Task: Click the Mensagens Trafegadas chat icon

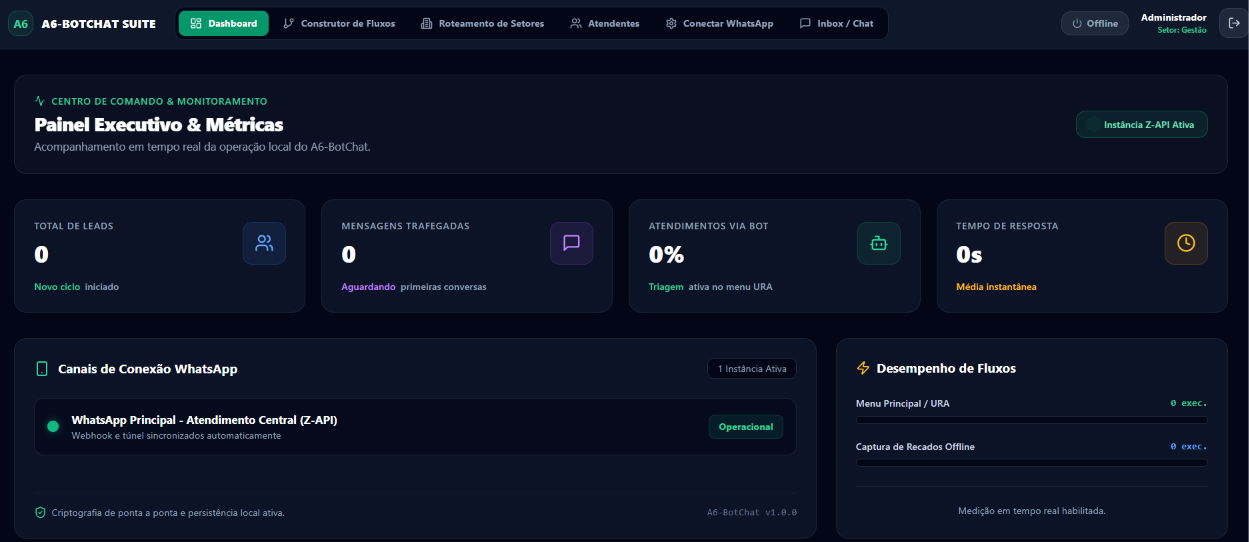Action: click(572, 243)
